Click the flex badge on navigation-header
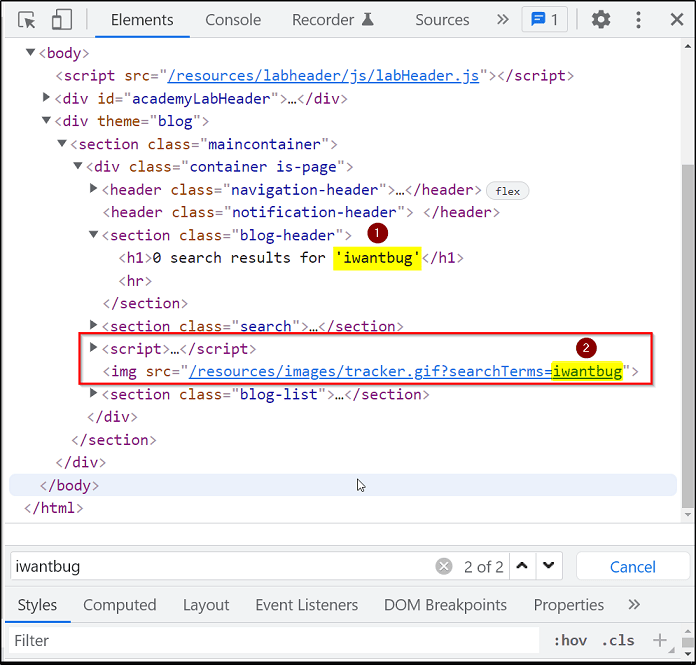This screenshot has width=696, height=665. coord(507,191)
